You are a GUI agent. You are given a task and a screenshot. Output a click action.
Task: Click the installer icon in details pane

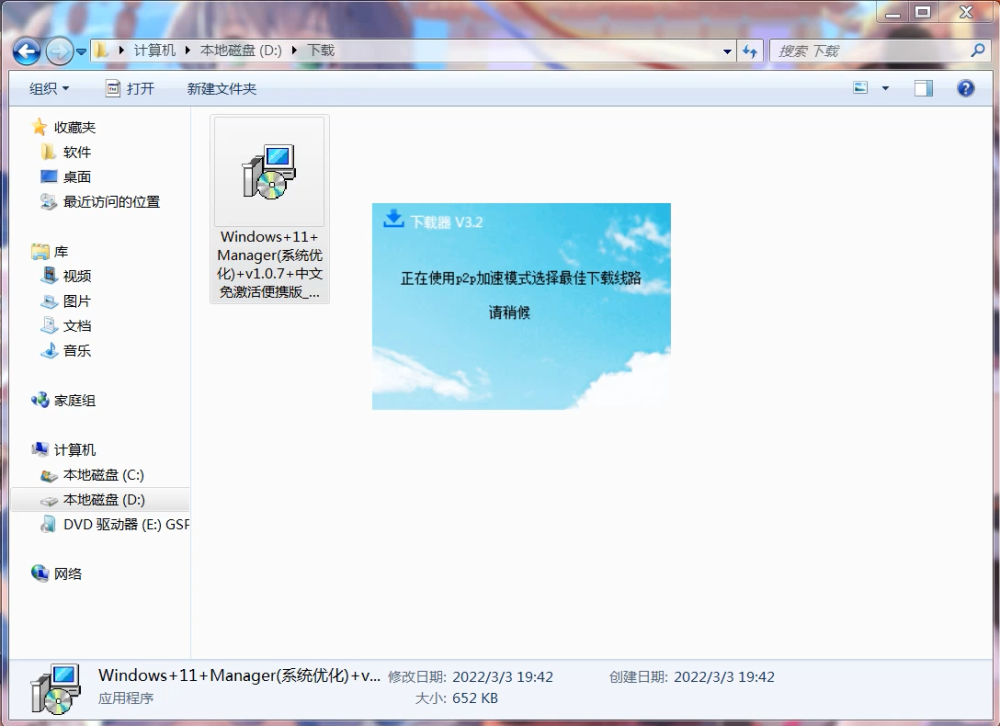pos(55,689)
